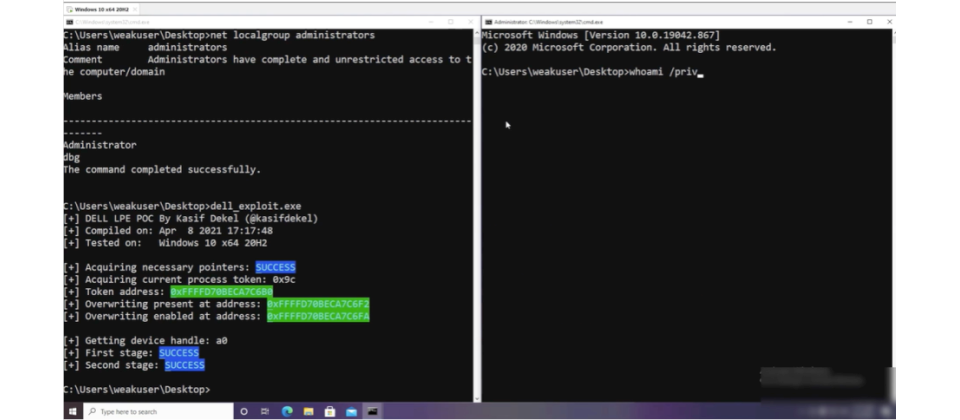The width and height of the screenshot is (960, 420).
Task: Click the 'dbg' member line
Action: (x=72, y=157)
